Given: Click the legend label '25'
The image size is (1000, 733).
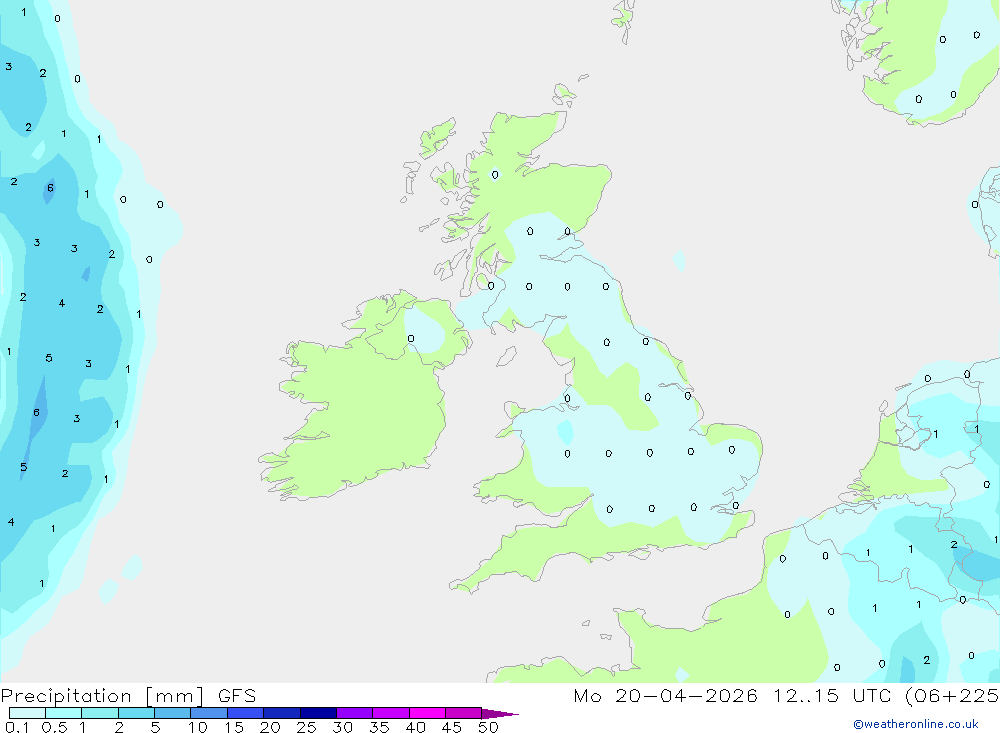Looking at the screenshot, I should (306, 727).
